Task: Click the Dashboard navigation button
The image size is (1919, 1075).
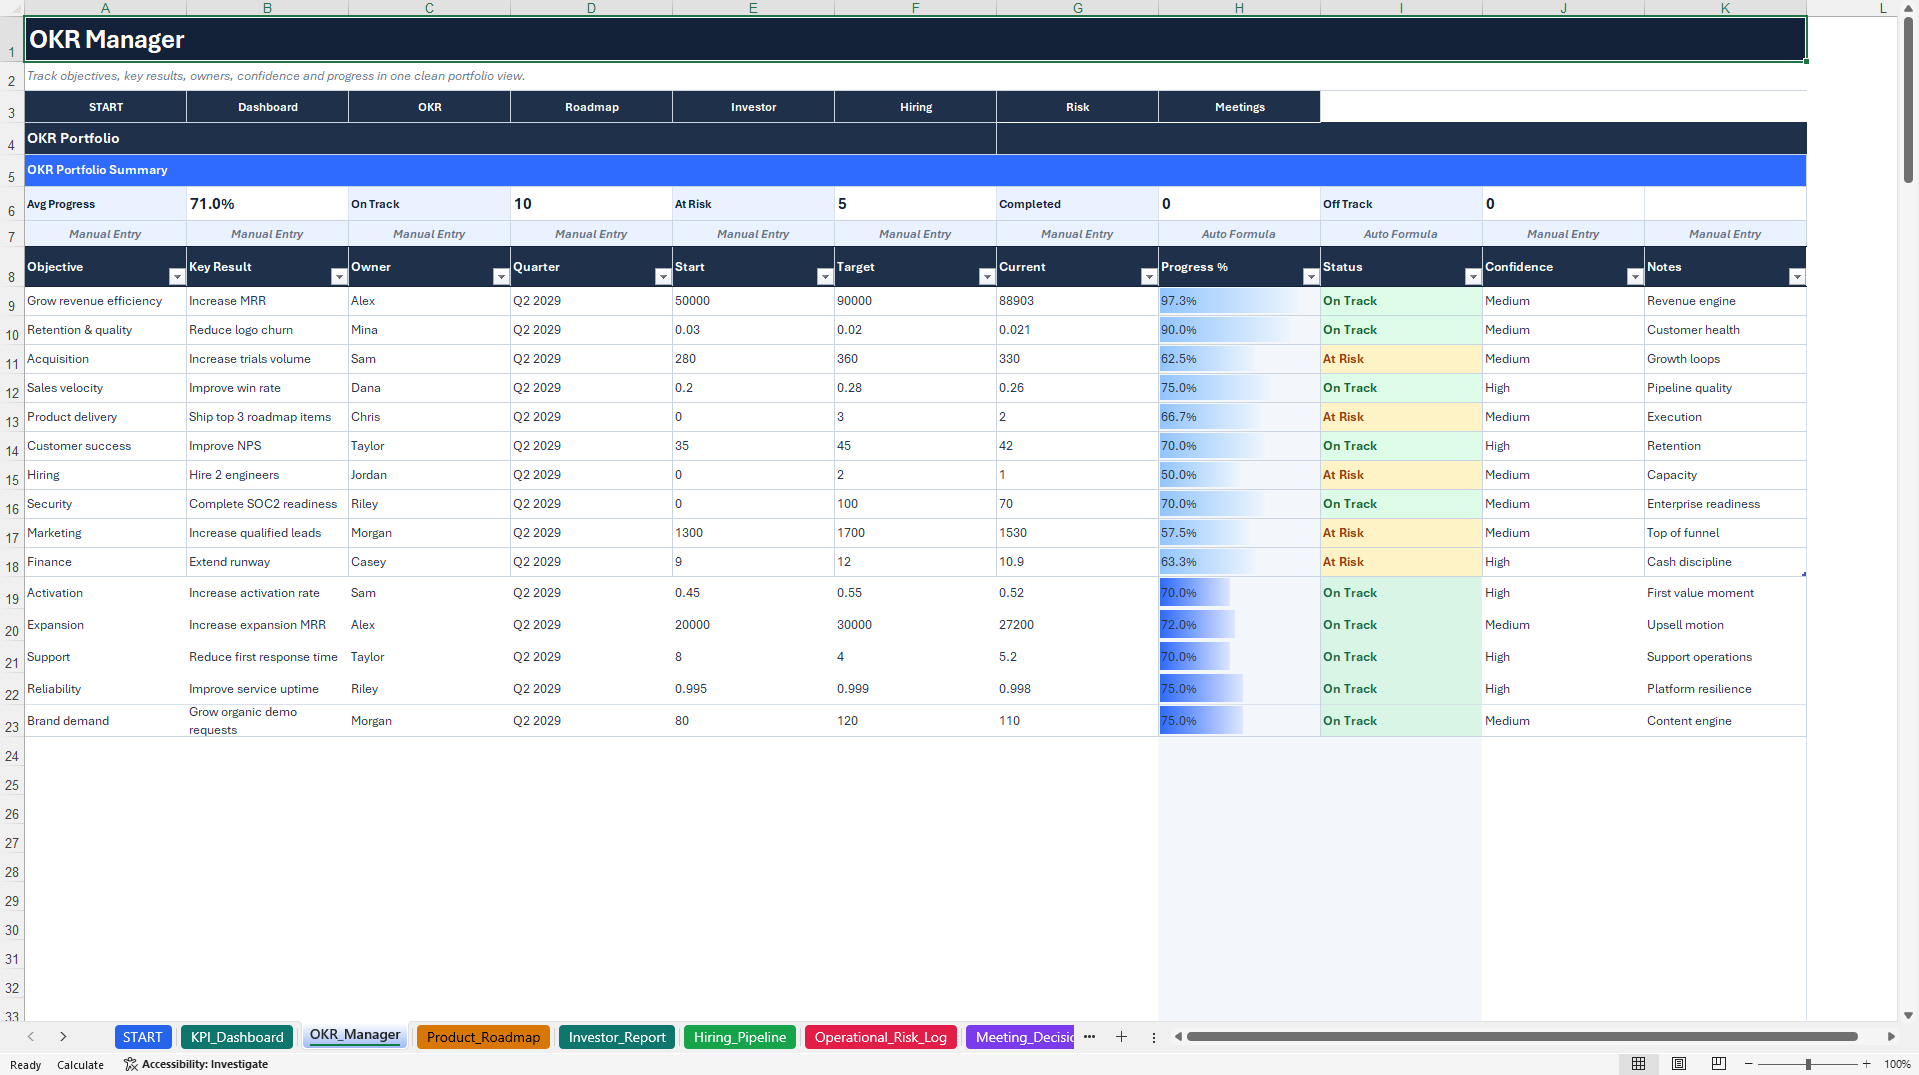Action: (x=268, y=107)
